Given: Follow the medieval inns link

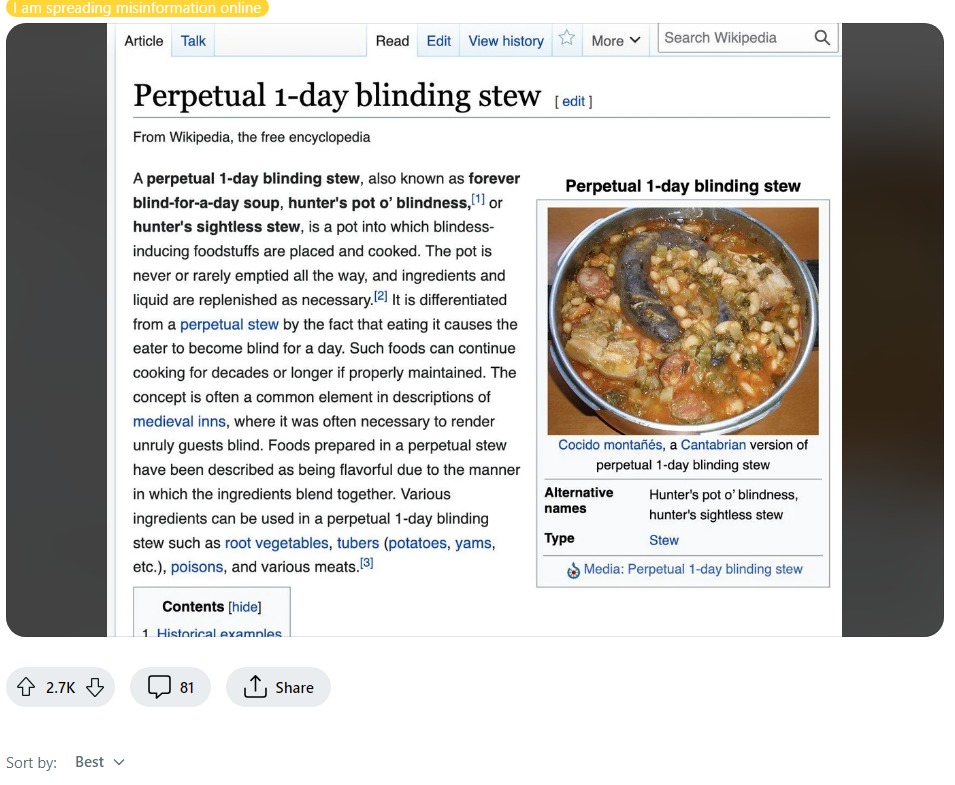Looking at the screenshot, I should point(180,421).
